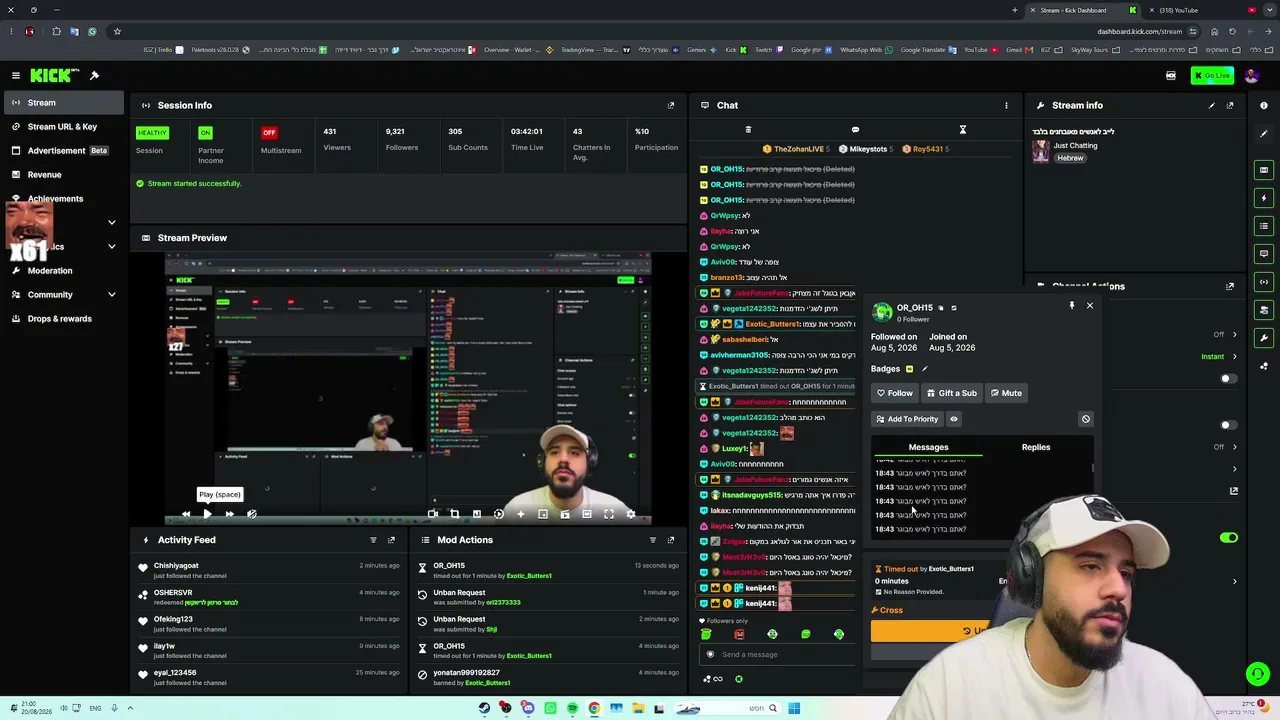Screen dimensions: 1280x720
Task: Toggle the second grey Channel Actions switch
Action: coord(1228,425)
